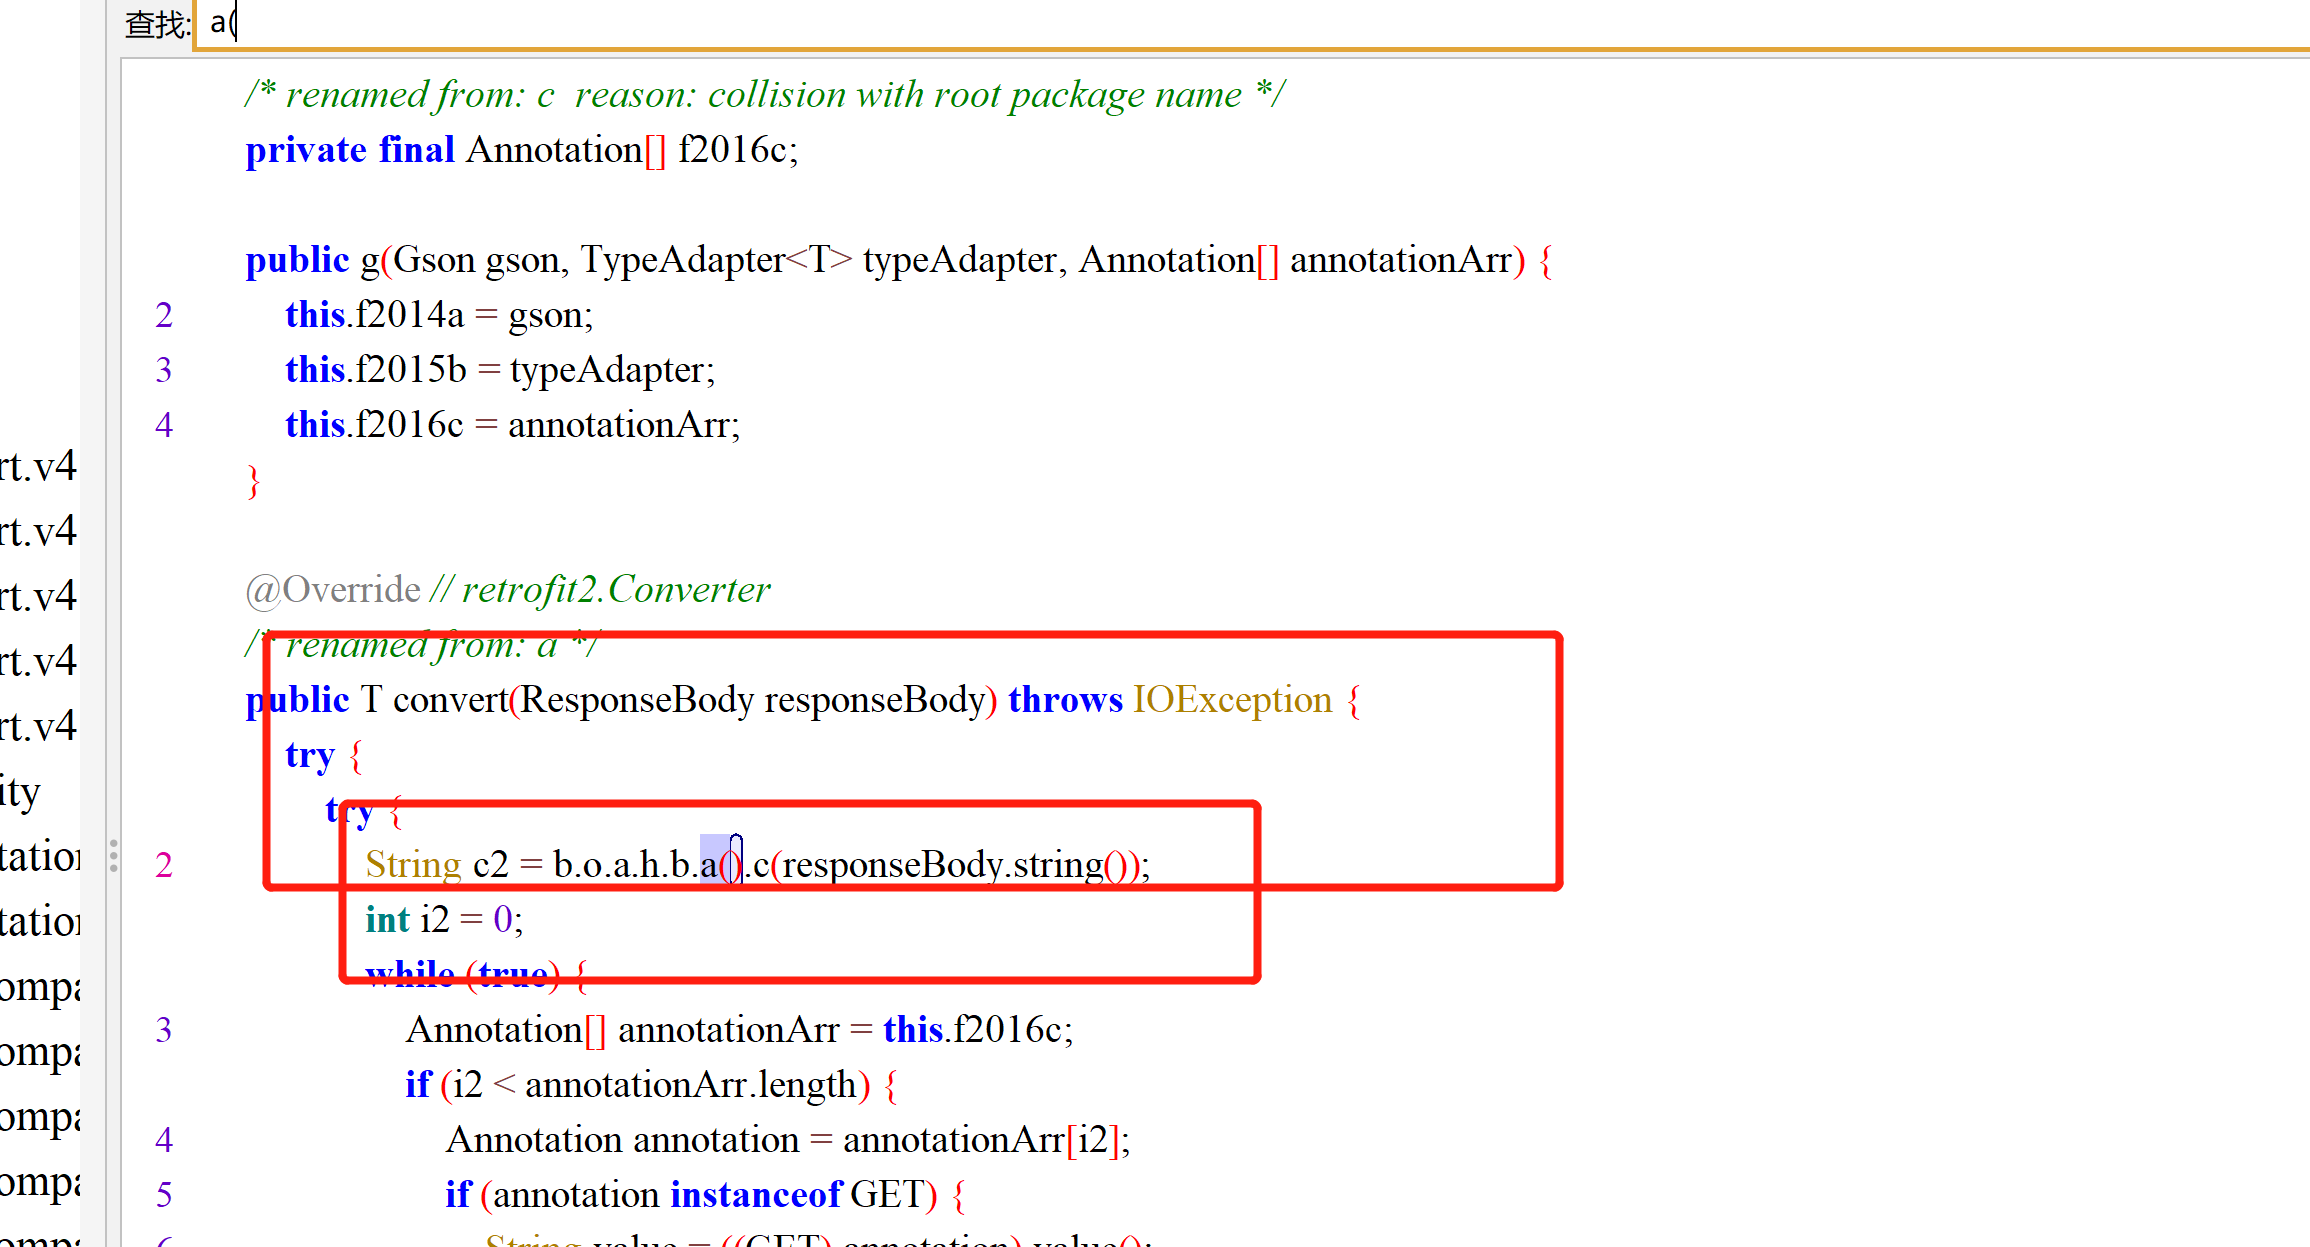Click the '@Override // retrofit2.Converter' line
Image resolution: width=2310 pixels, height=1247 pixels.
508,590
